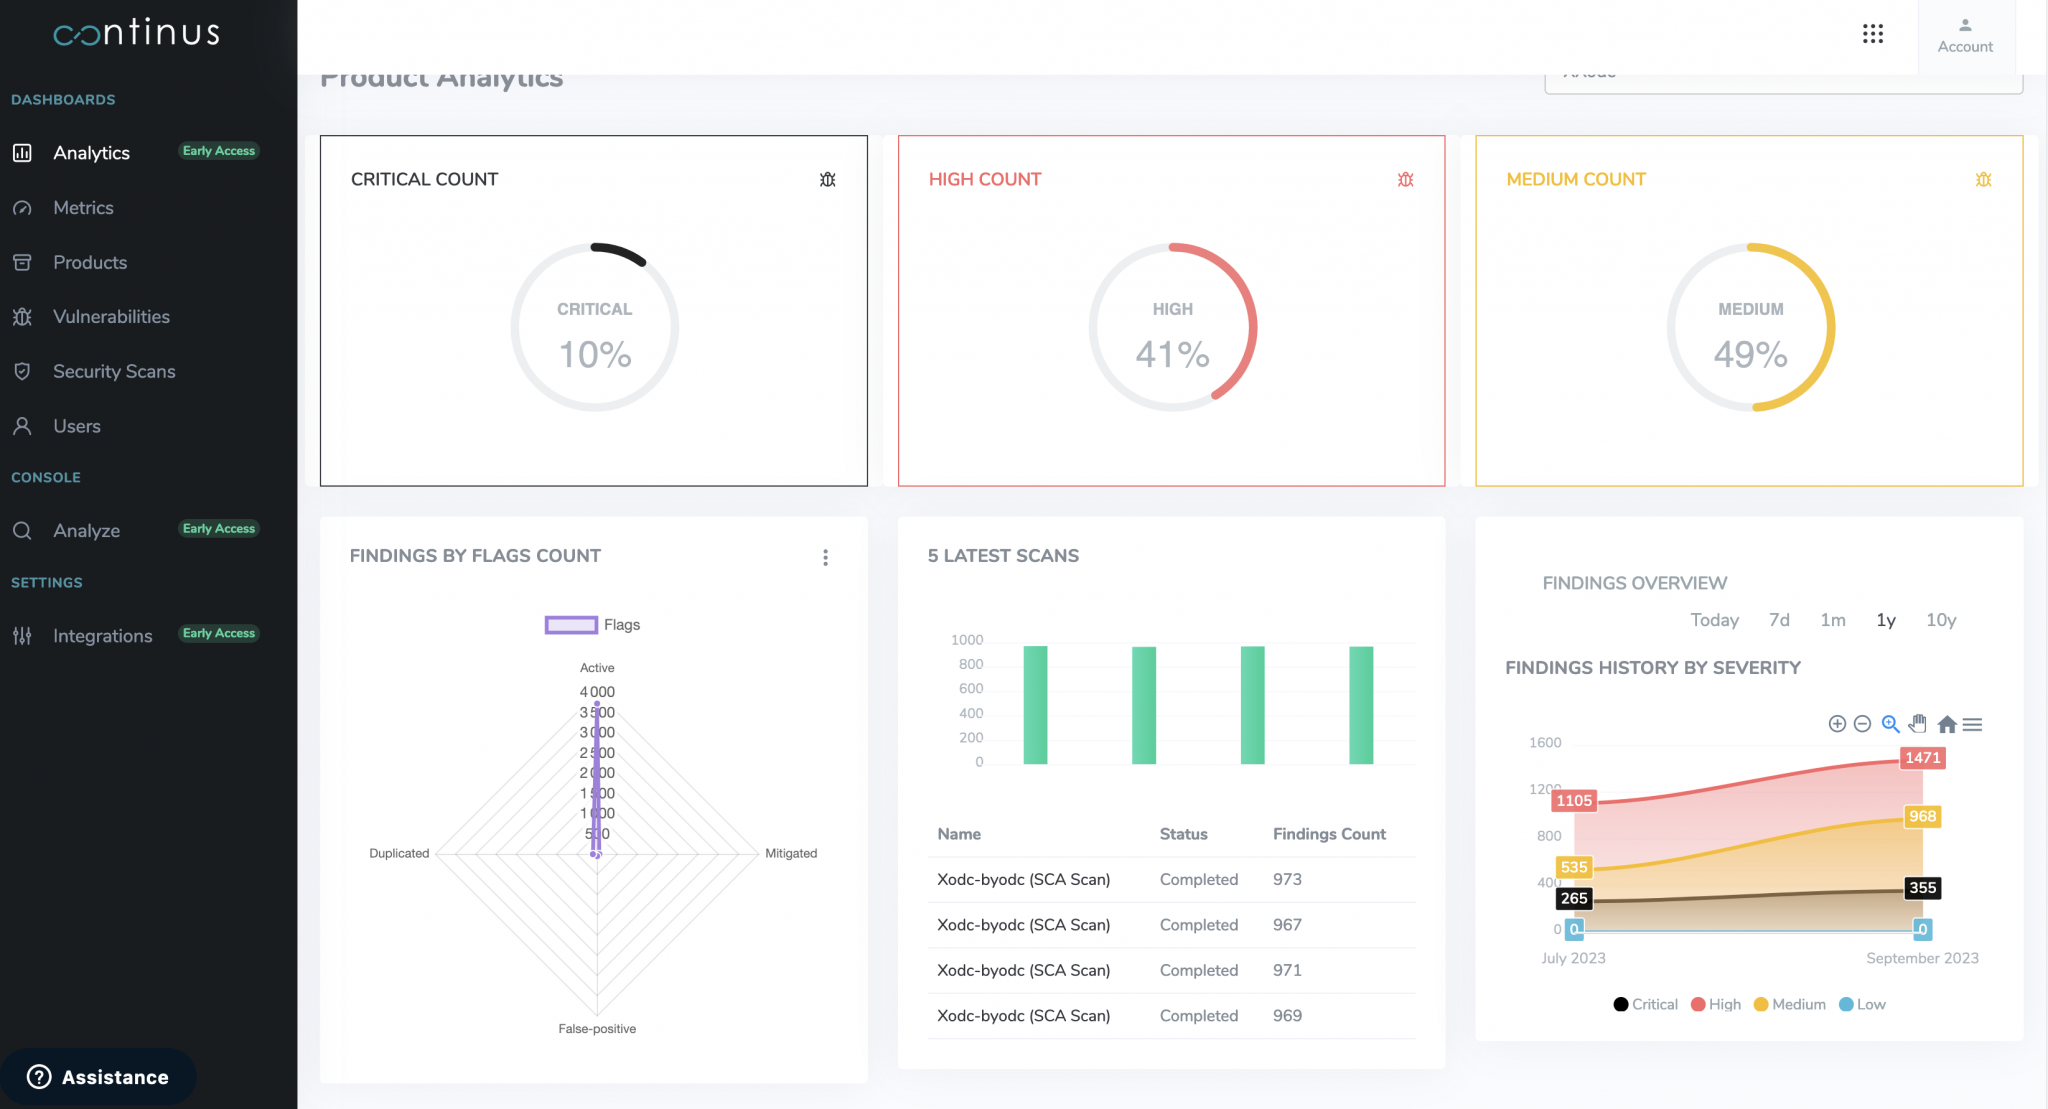Toggle the Low severity legend entry
2048x1109 pixels.
(x=1862, y=1004)
